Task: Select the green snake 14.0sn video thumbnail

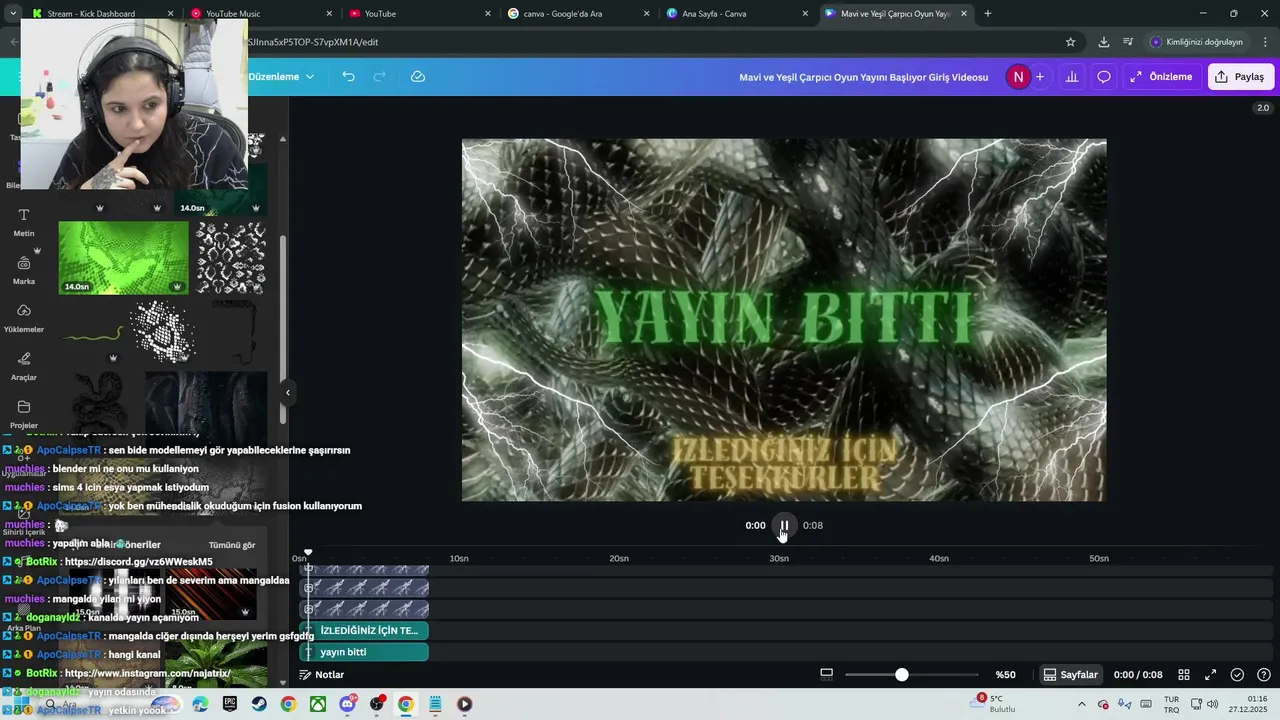Action: click(124, 257)
